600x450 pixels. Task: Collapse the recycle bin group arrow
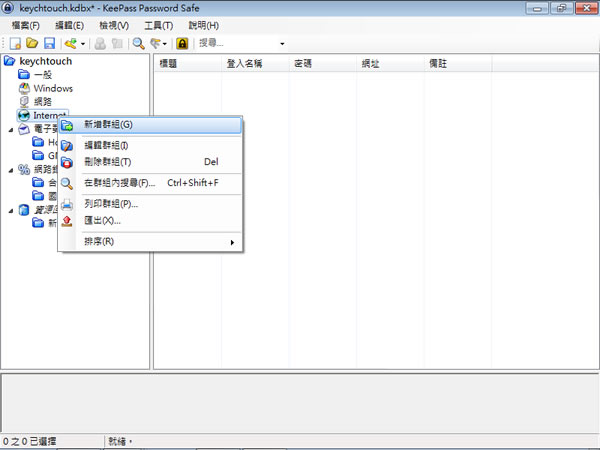[x=11, y=211]
